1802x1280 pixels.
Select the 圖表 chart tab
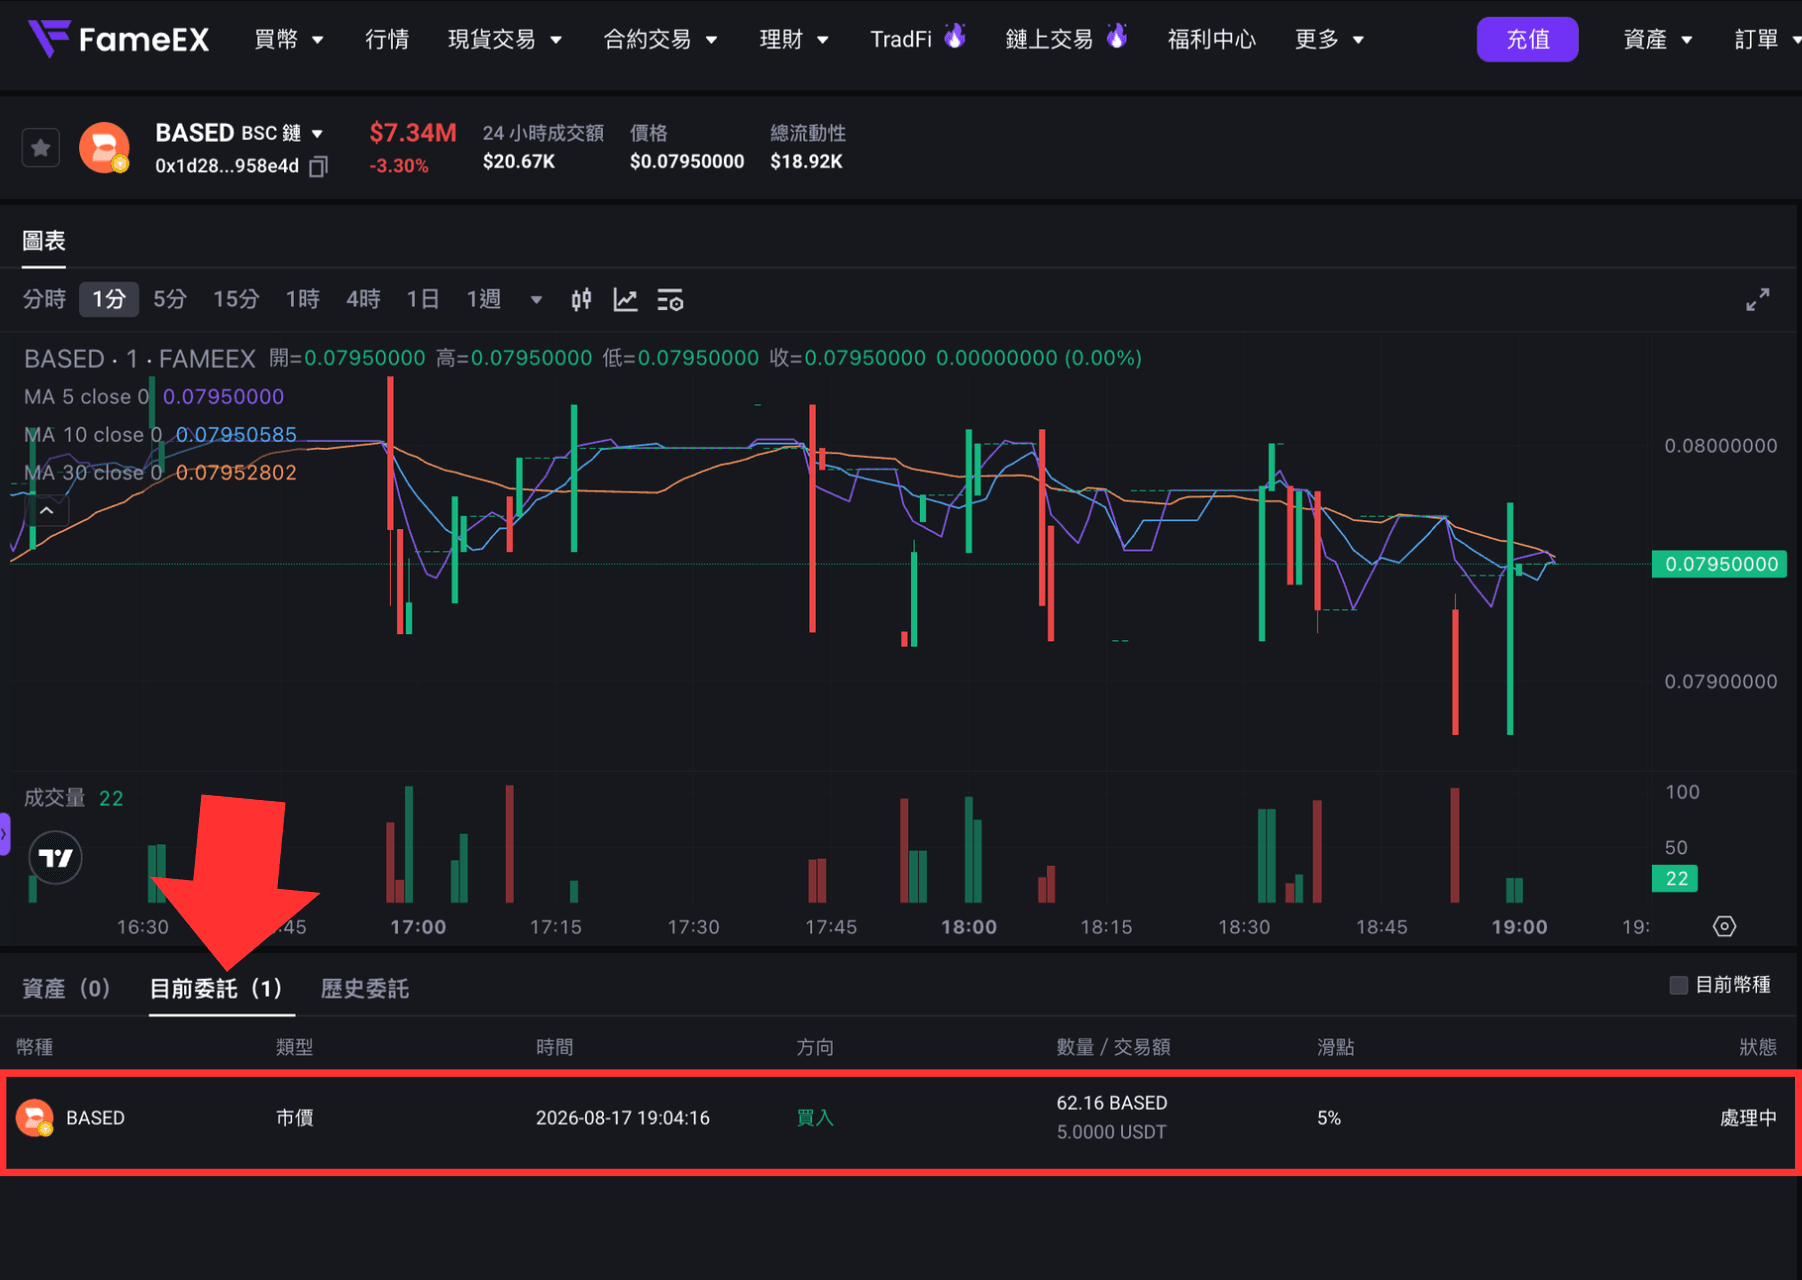click(44, 241)
